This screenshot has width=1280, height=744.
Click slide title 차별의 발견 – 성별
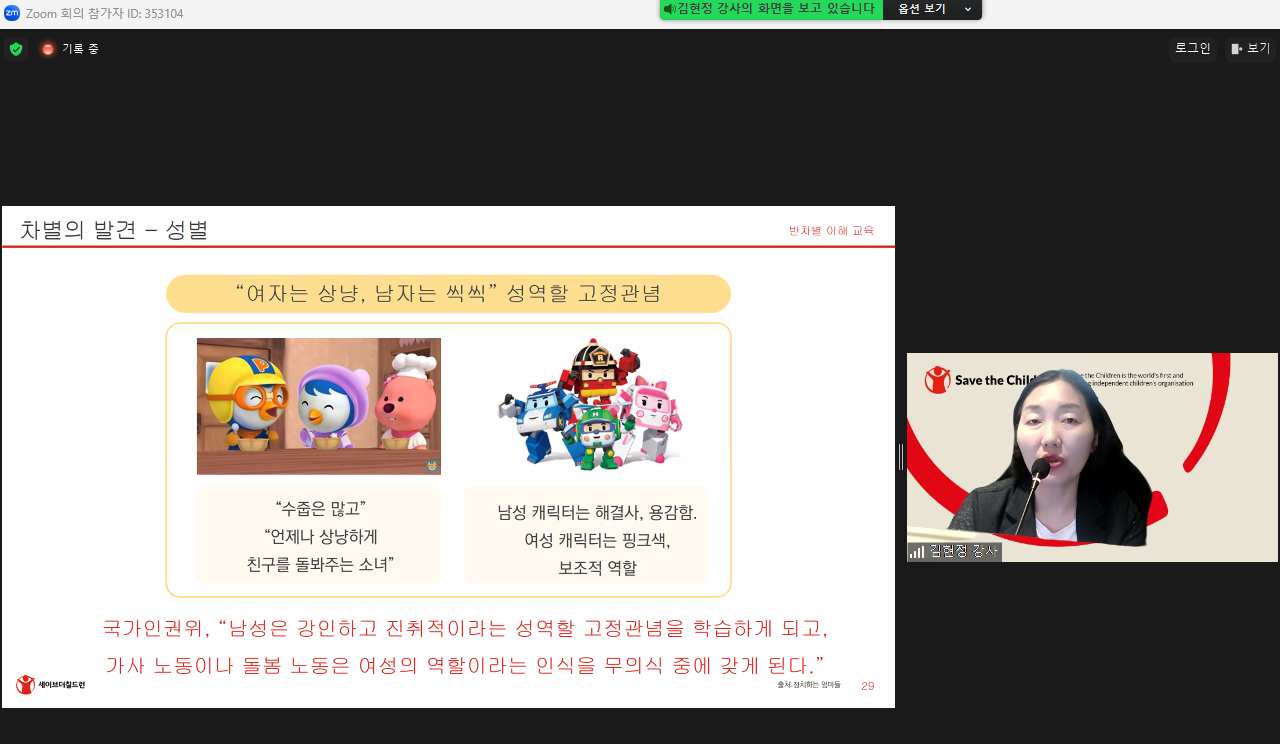(114, 230)
